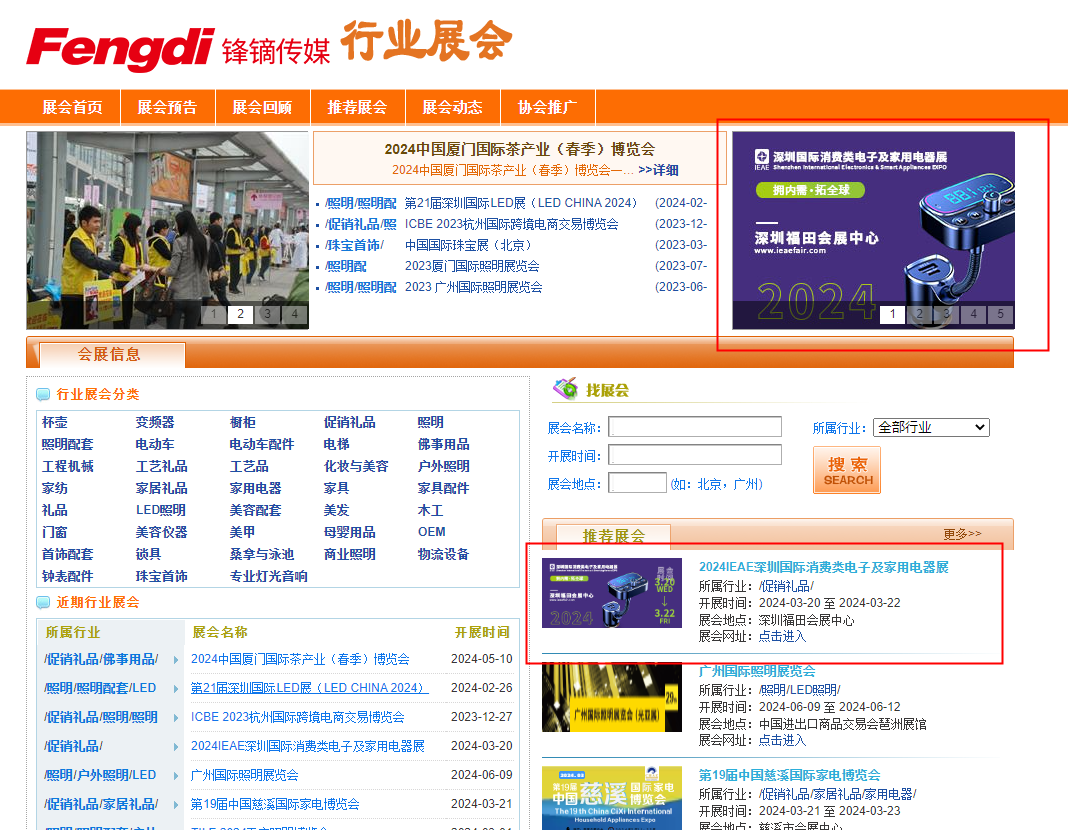Viewport: 1068px width, 830px height.
Task: Click 点击进入 for the 2024IEAE exhibition
Action: [x=782, y=637]
